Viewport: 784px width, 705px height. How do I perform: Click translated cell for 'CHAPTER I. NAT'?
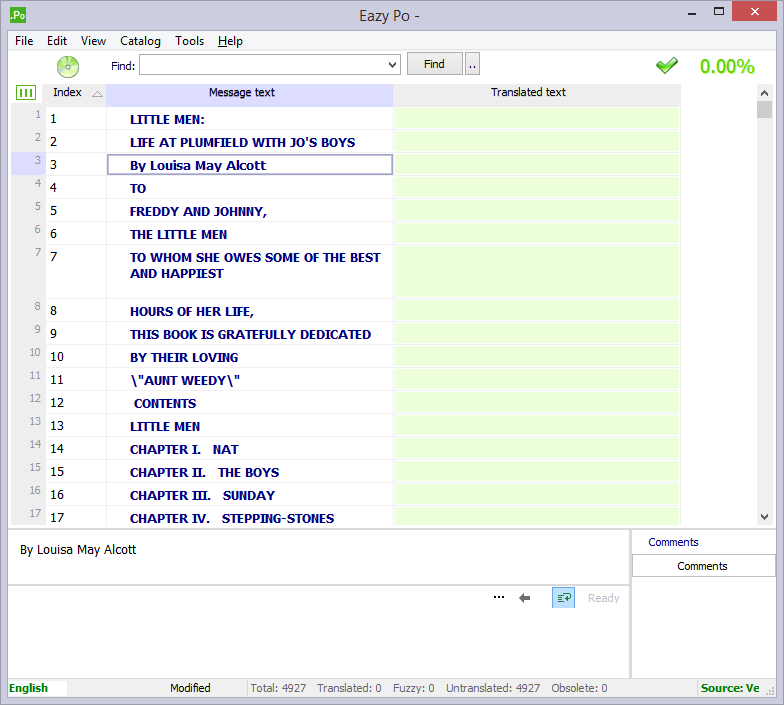point(537,448)
